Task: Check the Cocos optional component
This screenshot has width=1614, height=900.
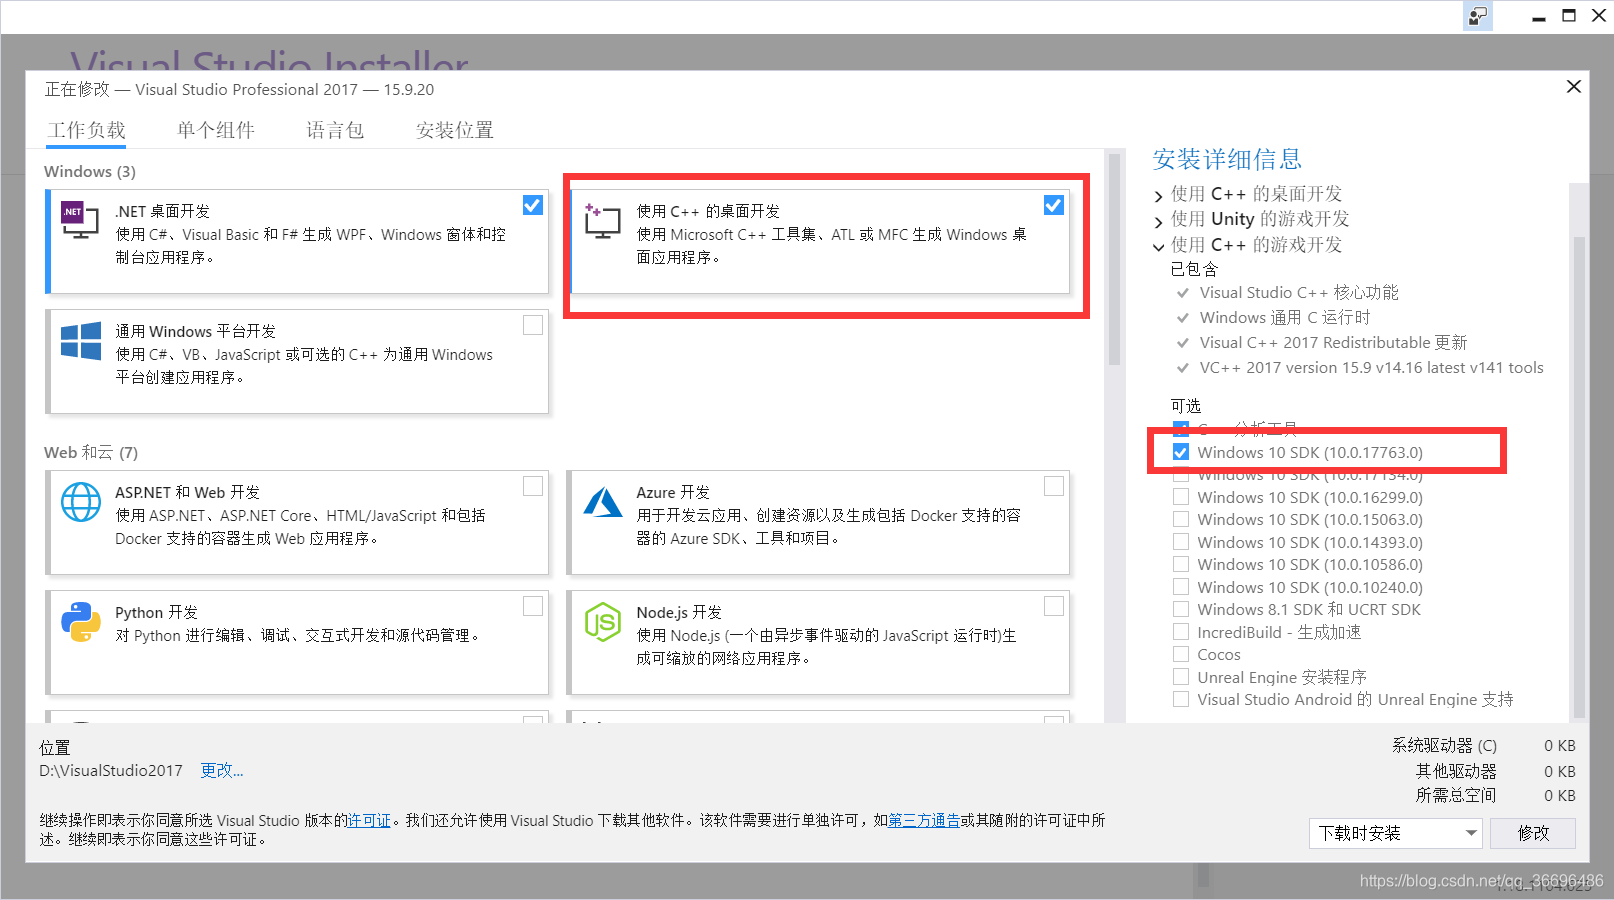Action: [x=1181, y=654]
